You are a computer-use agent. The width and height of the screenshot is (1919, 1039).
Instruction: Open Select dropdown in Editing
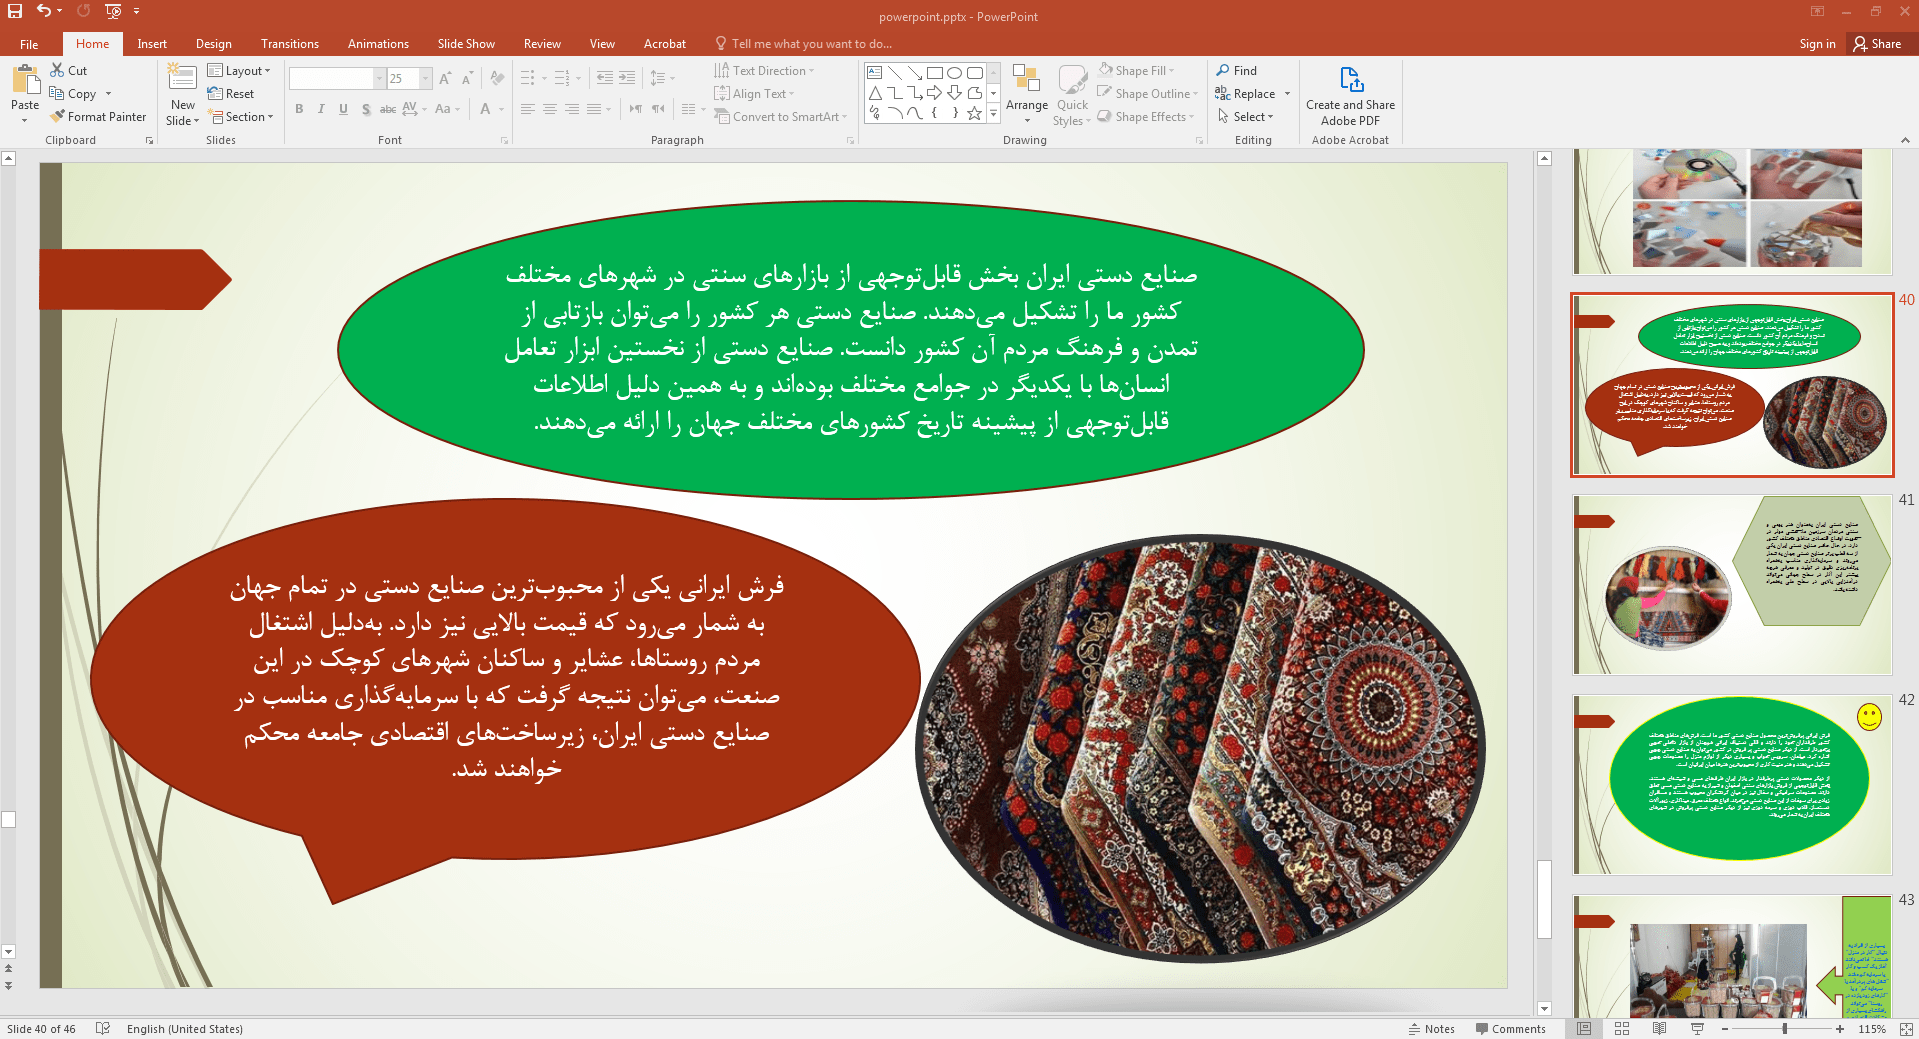(x=1245, y=117)
